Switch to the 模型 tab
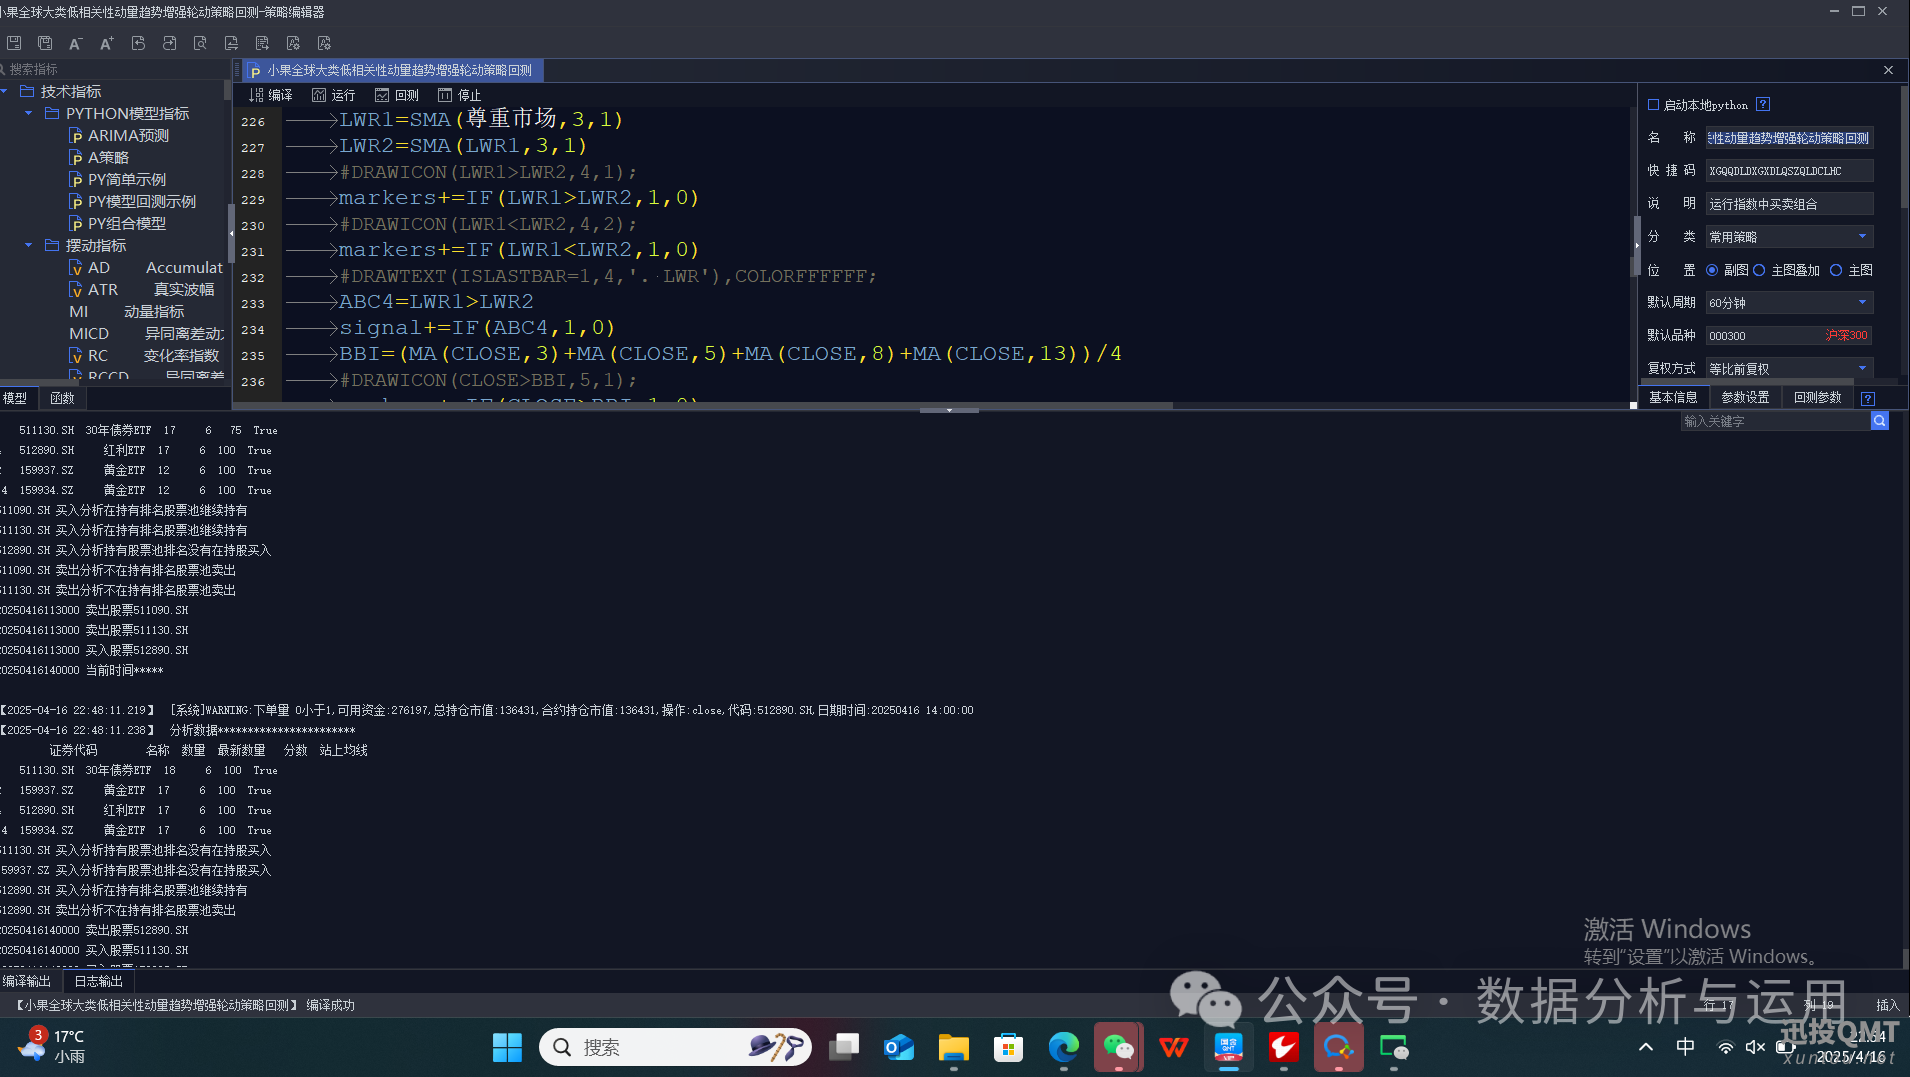Viewport: 1910px width, 1077px height. point(15,398)
